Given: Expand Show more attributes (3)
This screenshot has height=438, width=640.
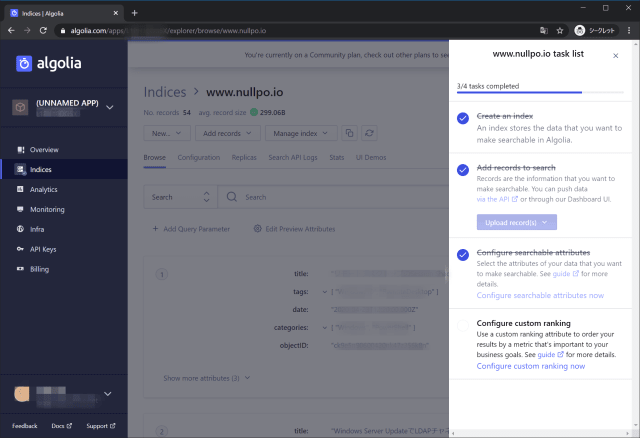Looking at the screenshot, I should (x=207, y=378).
